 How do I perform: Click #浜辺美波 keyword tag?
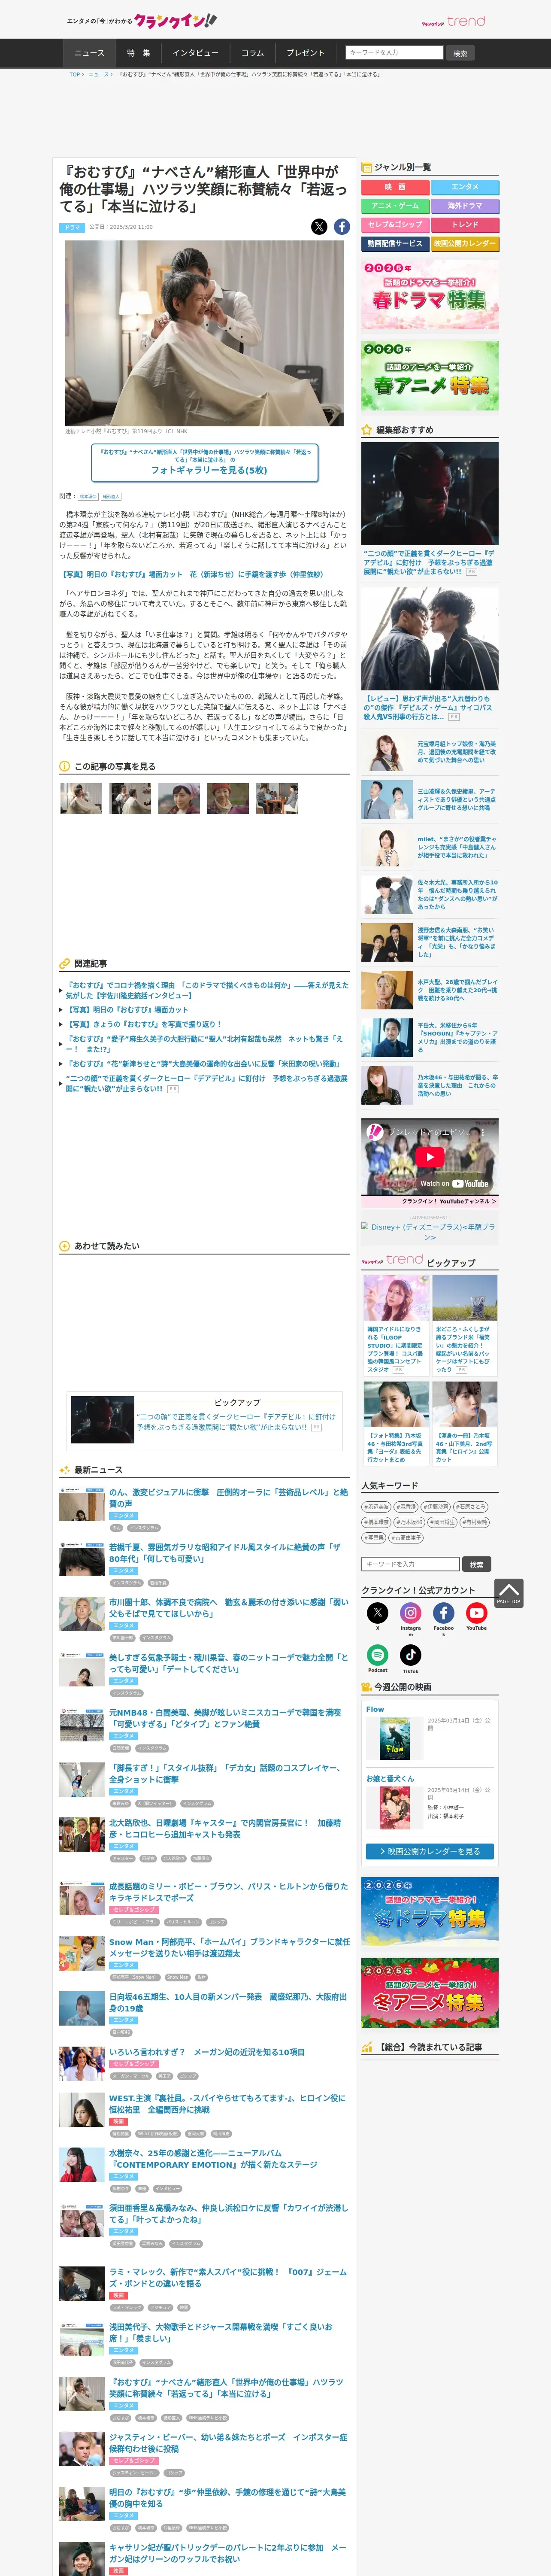[377, 1506]
